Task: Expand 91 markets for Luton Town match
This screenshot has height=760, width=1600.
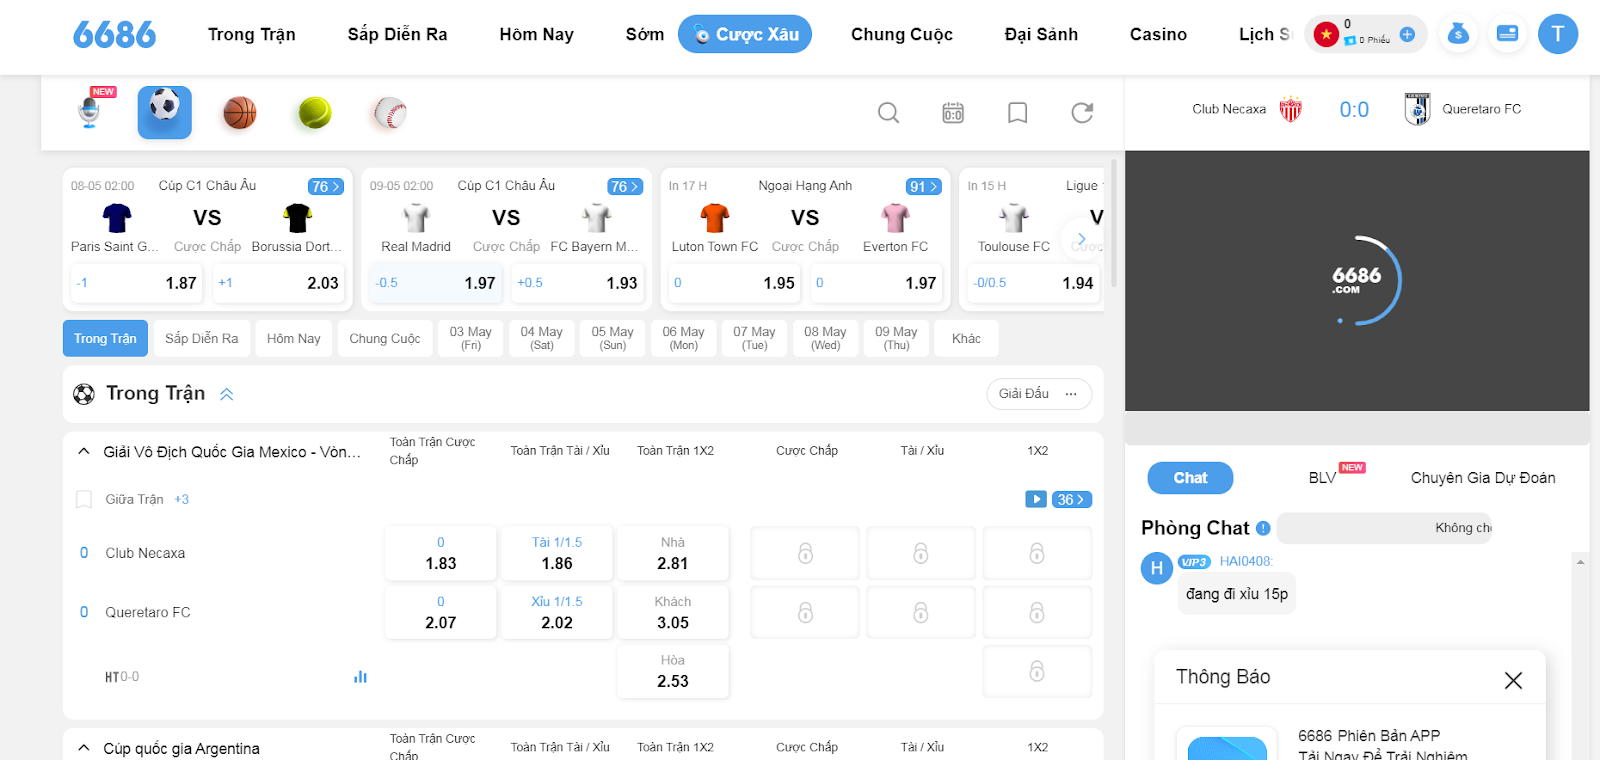Action: (x=924, y=186)
